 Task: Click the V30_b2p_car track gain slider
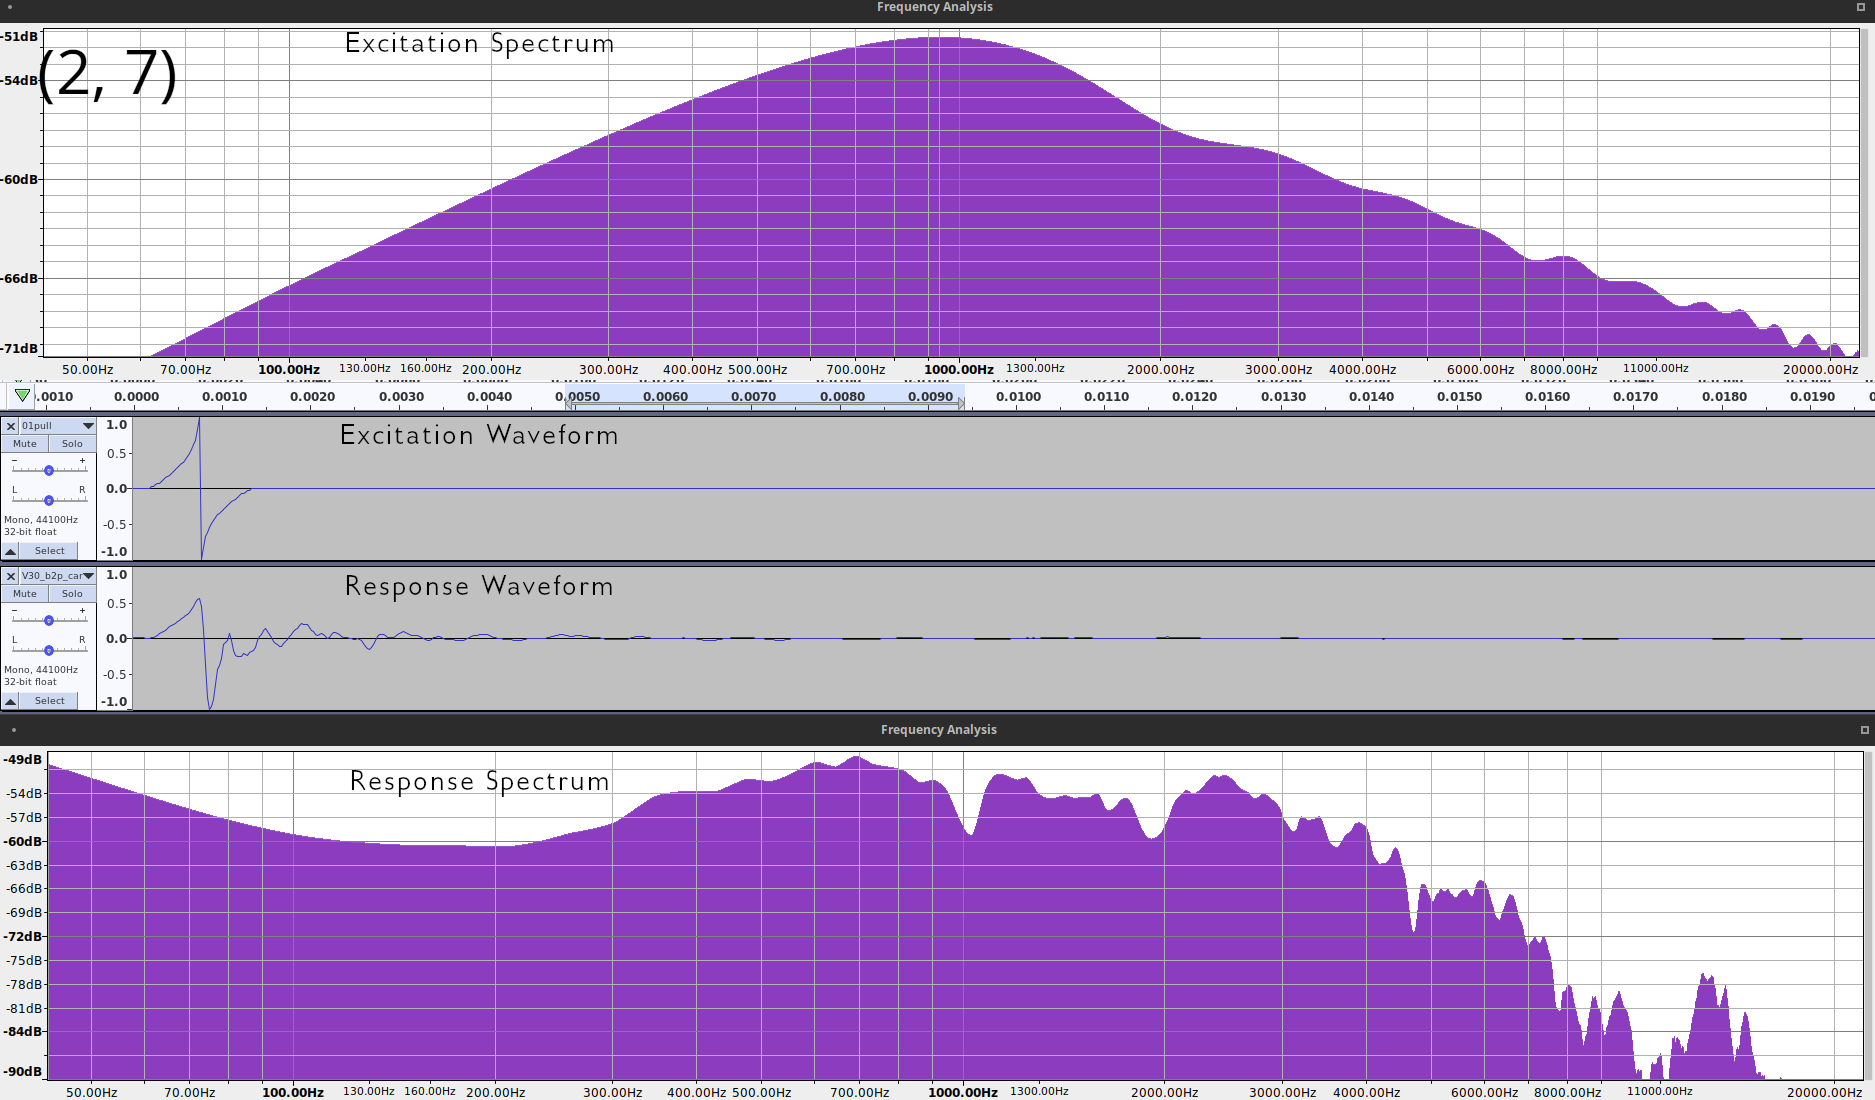point(48,619)
